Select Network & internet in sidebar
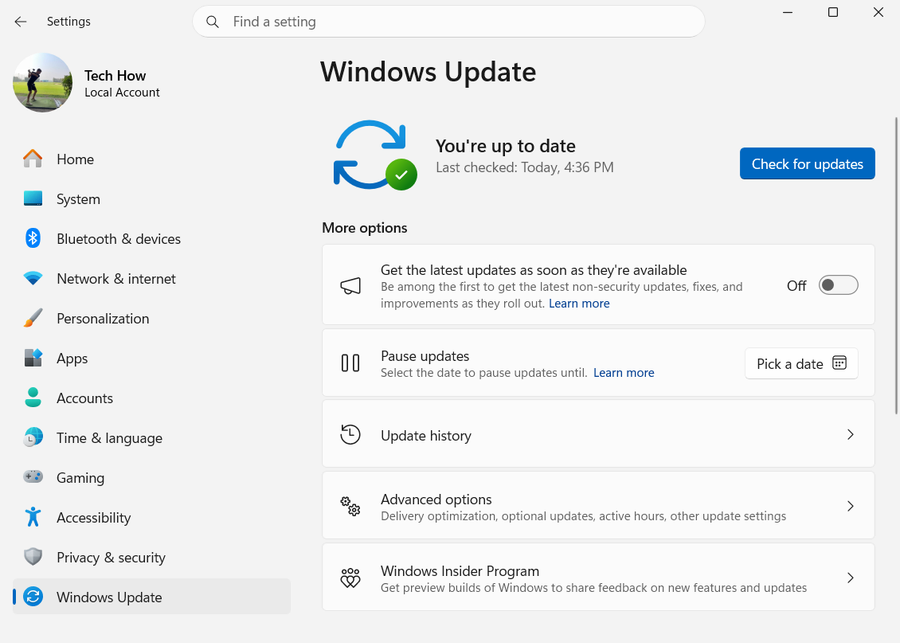The image size is (900, 643). click(x=152, y=278)
